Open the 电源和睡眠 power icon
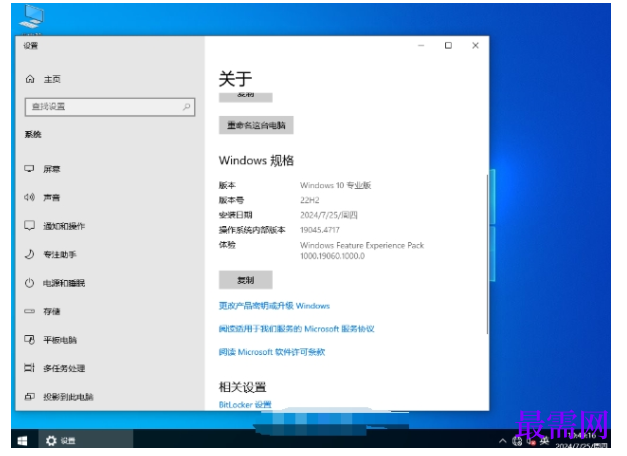 pyautogui.click(x=30, y=283)
